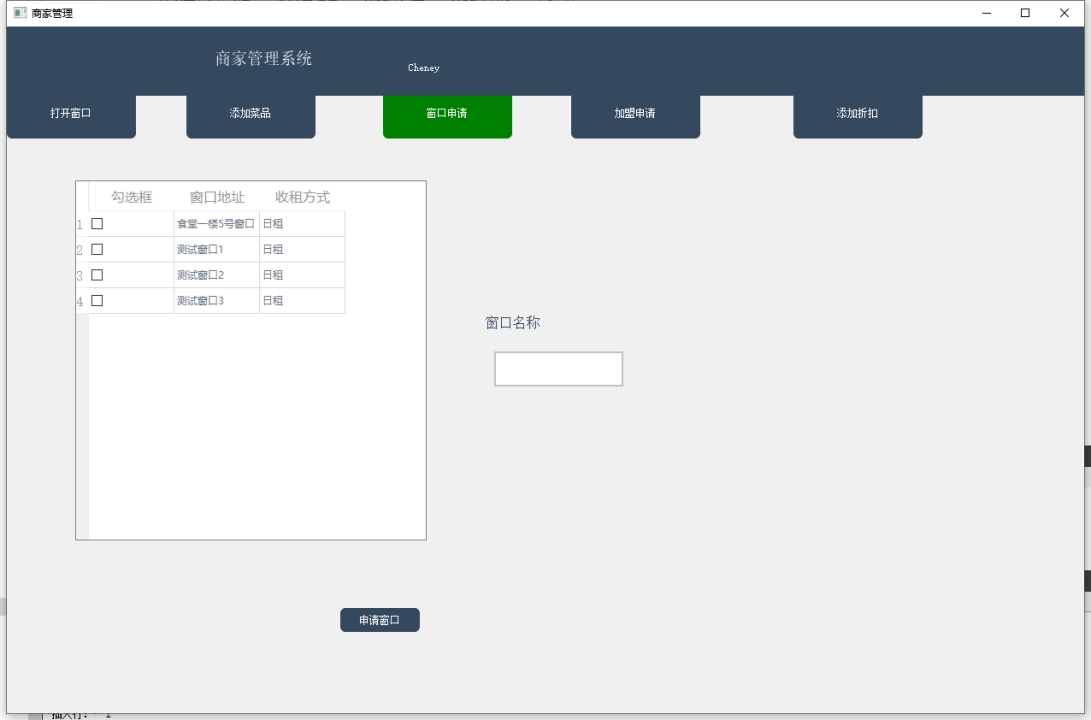This screenshot has height=720, width=1091.
Task: Select the 食堂一楼5号窗口 cell
Action: tap(216, 224)
